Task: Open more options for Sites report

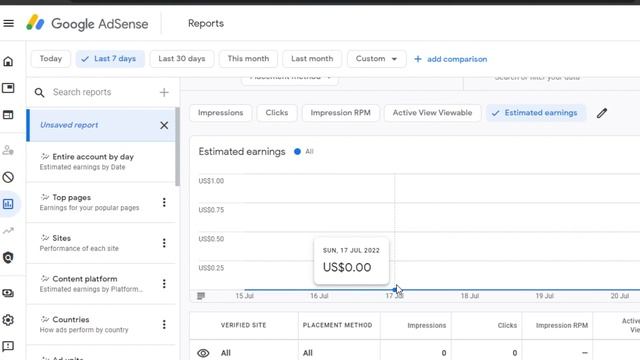Action: [x=164, y=243]
